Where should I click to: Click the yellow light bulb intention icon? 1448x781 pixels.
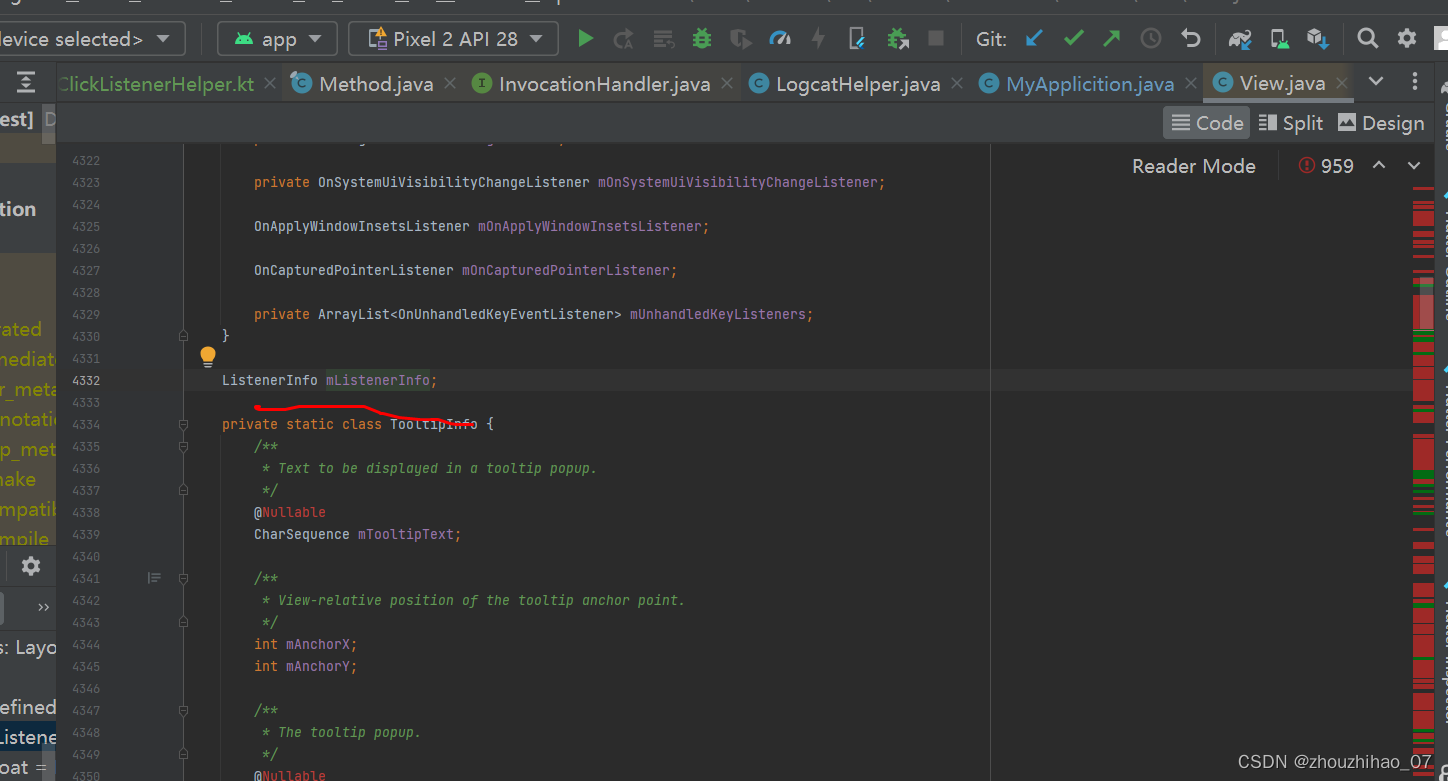point(208,356)
